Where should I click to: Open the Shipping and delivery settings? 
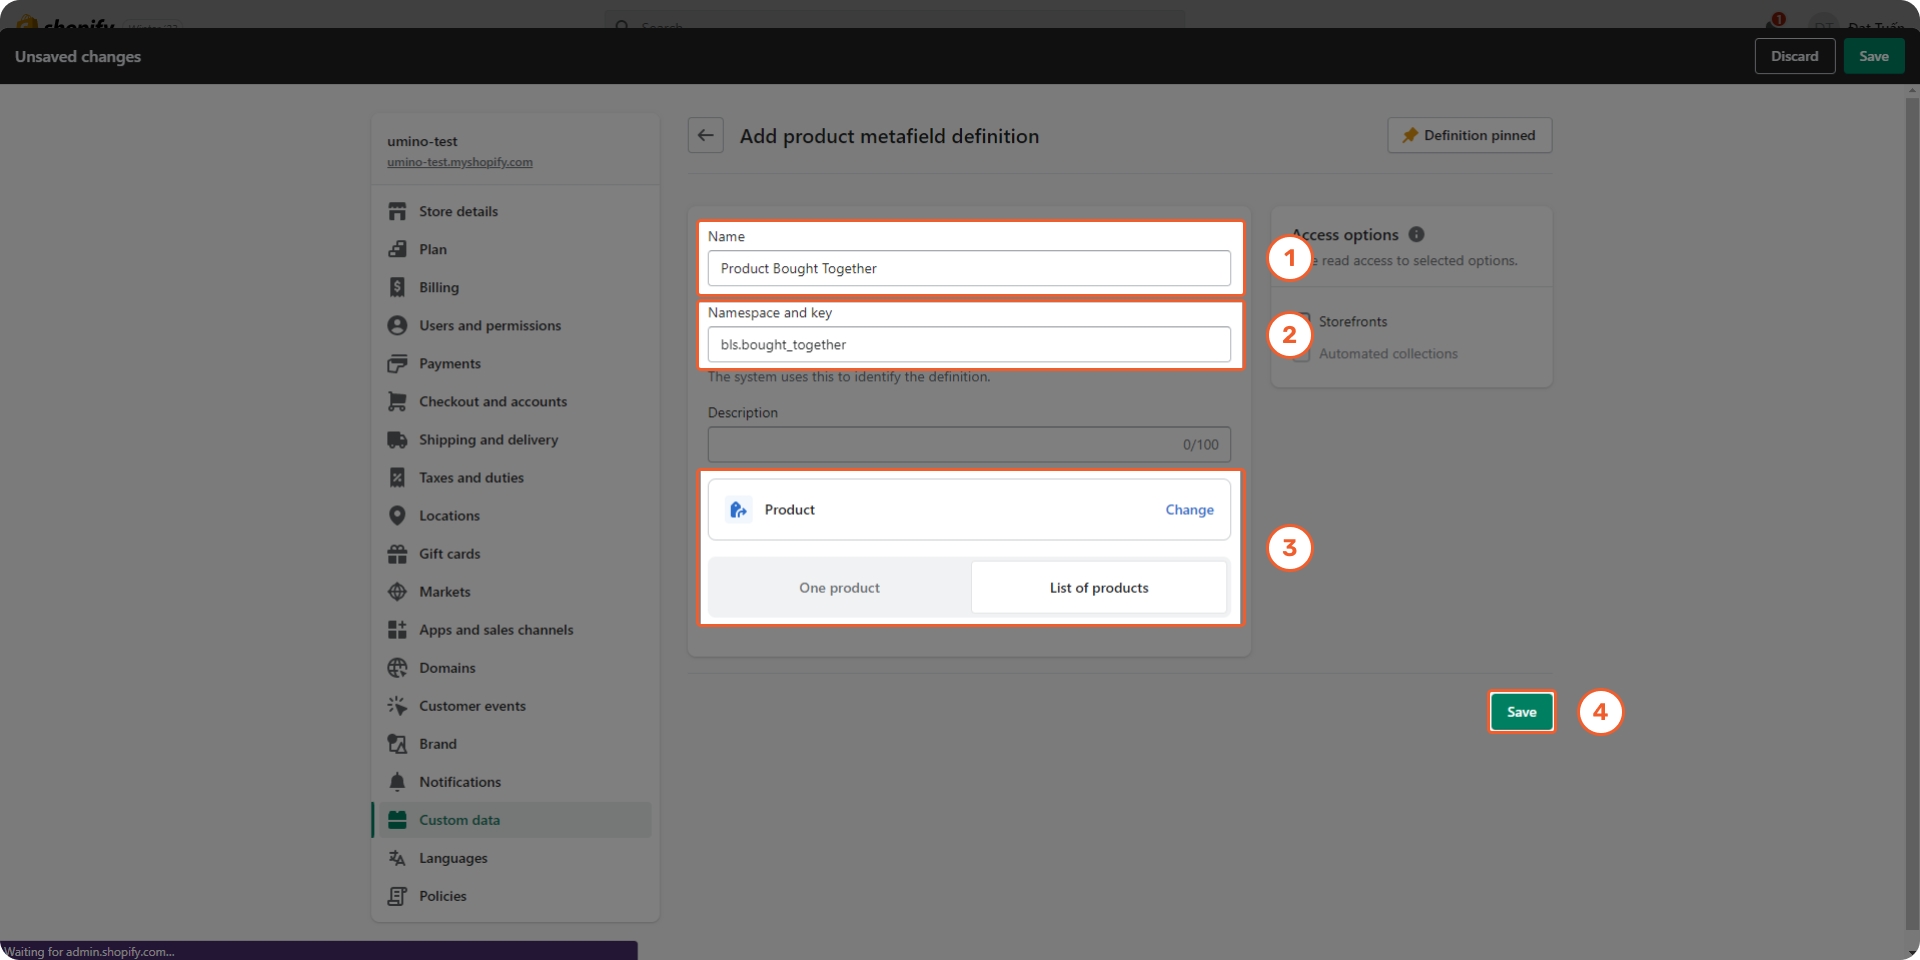coord(488,440)
